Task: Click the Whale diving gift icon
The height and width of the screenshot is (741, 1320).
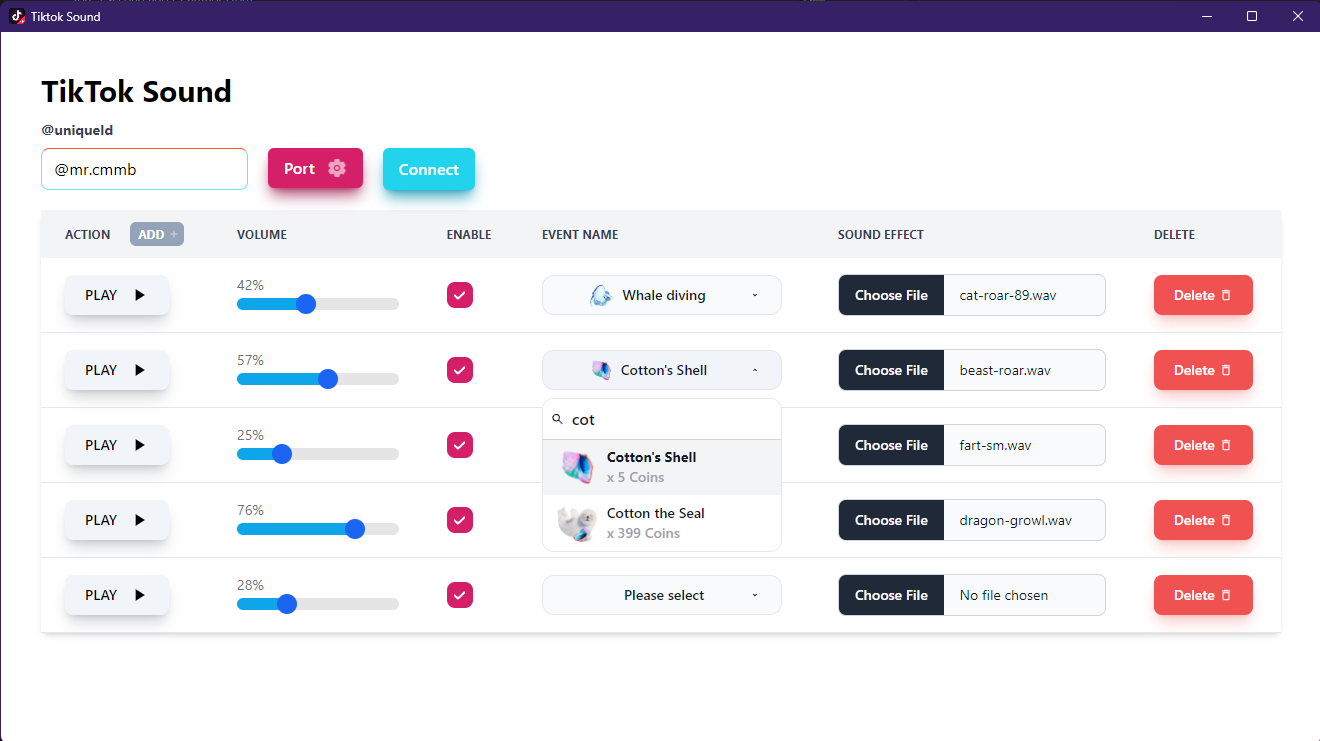Action: (600, 295)
